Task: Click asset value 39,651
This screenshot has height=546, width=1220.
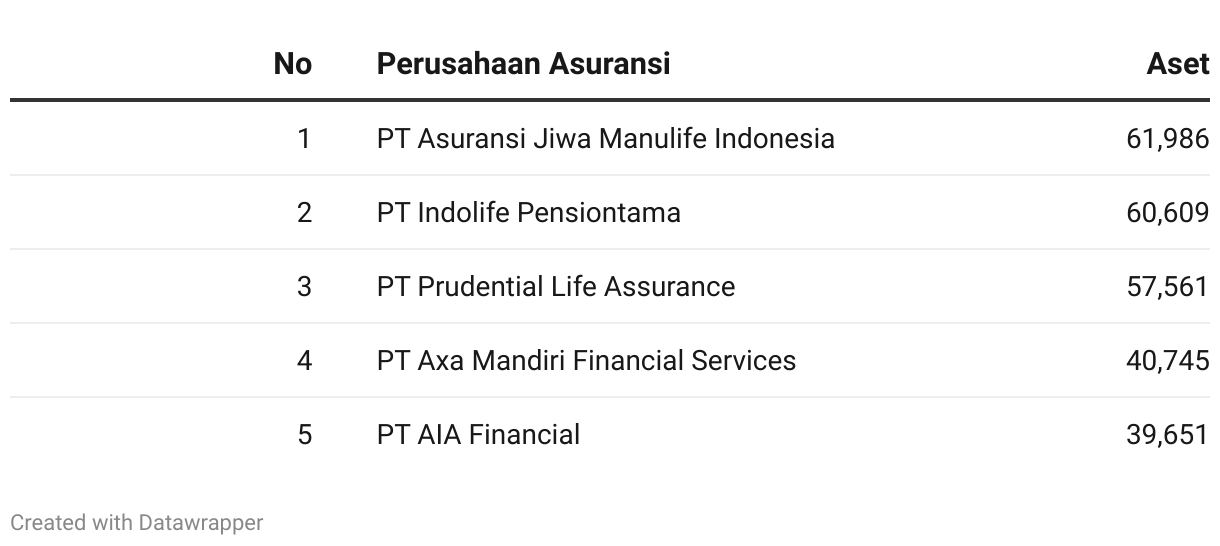Action: click(1168, 434)
